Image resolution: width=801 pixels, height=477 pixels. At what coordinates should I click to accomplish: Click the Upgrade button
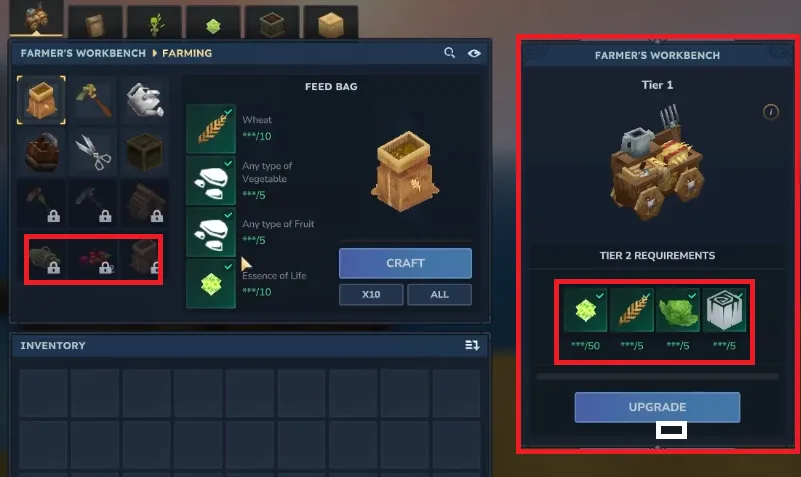(657, 407)
